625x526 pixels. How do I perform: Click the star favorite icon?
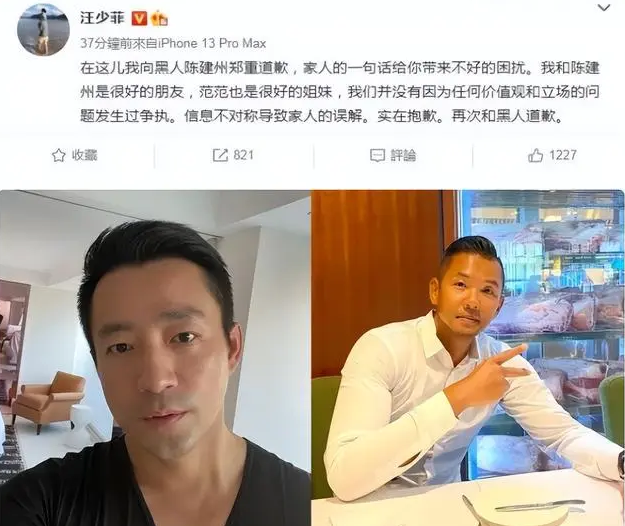click(59, 155)
